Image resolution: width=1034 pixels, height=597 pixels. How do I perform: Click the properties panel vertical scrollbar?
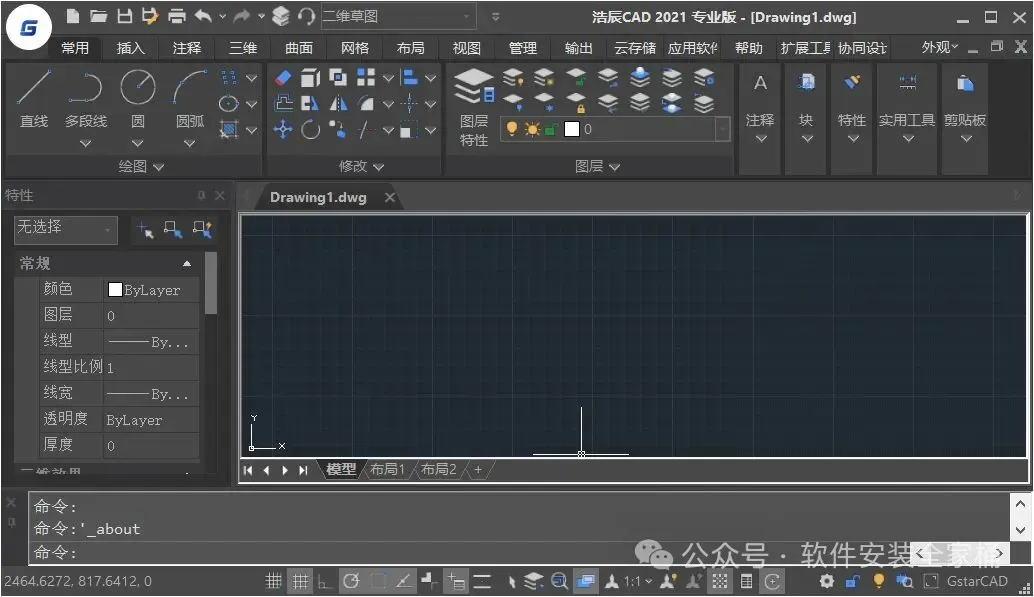pyautogui.click(x=211, y=284)
